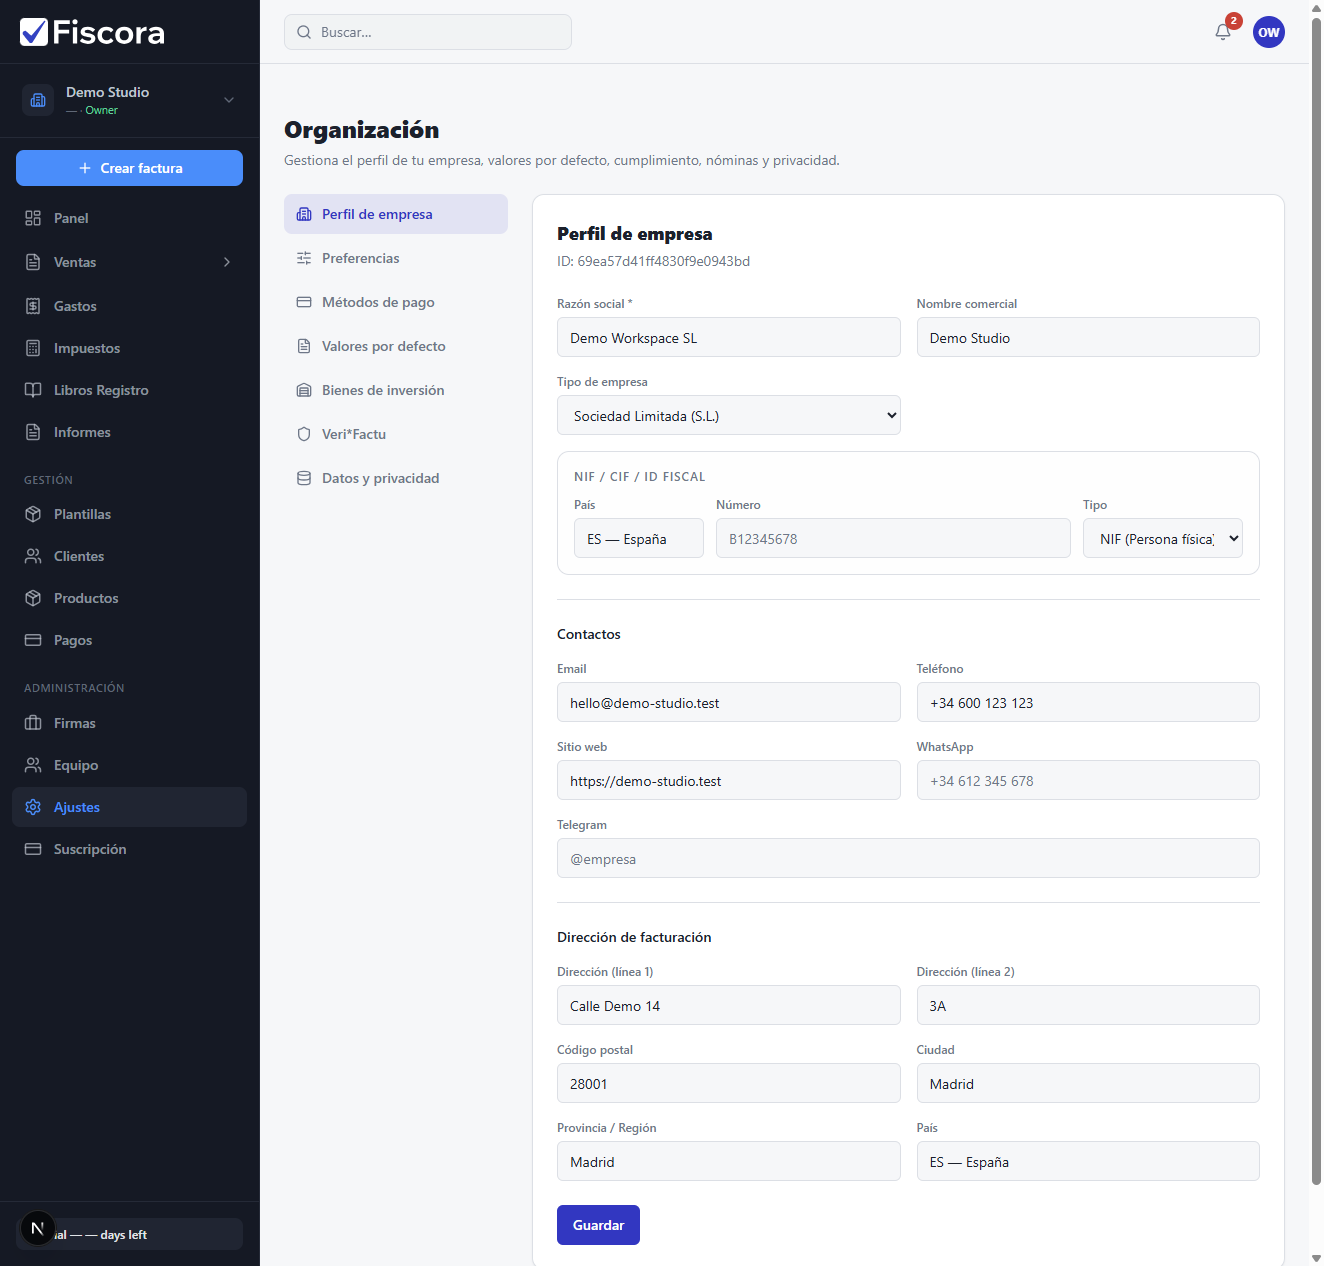
Task: Click the billing address País field
Action: pyautogui.click(x=1088, y=1161)
